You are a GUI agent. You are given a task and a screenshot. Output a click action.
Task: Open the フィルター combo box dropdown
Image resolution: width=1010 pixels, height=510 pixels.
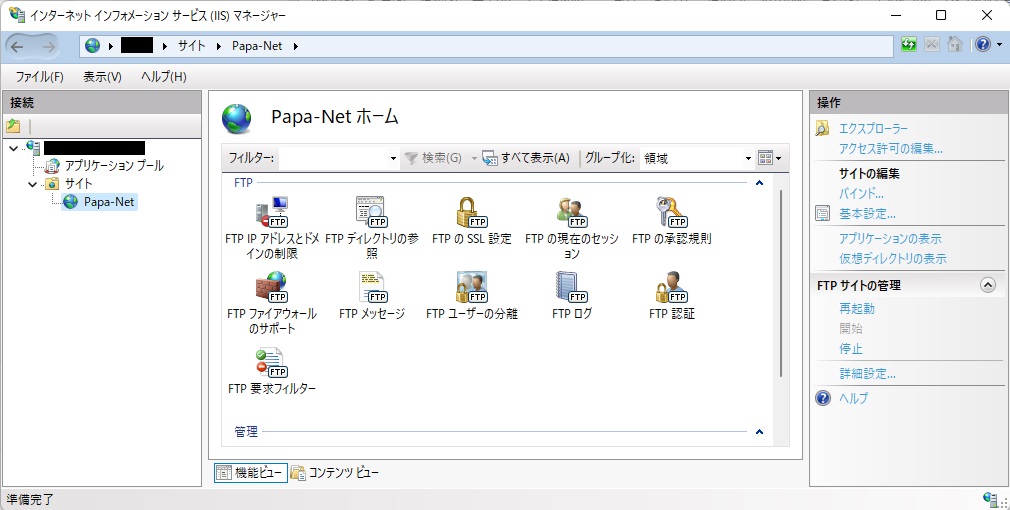[394, 158]
